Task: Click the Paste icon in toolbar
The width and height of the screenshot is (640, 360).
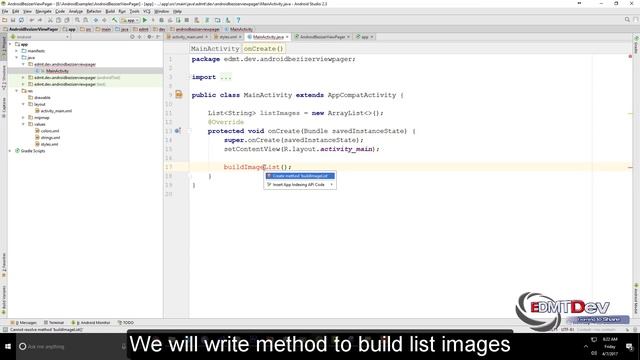Action: tap(67, 20)
